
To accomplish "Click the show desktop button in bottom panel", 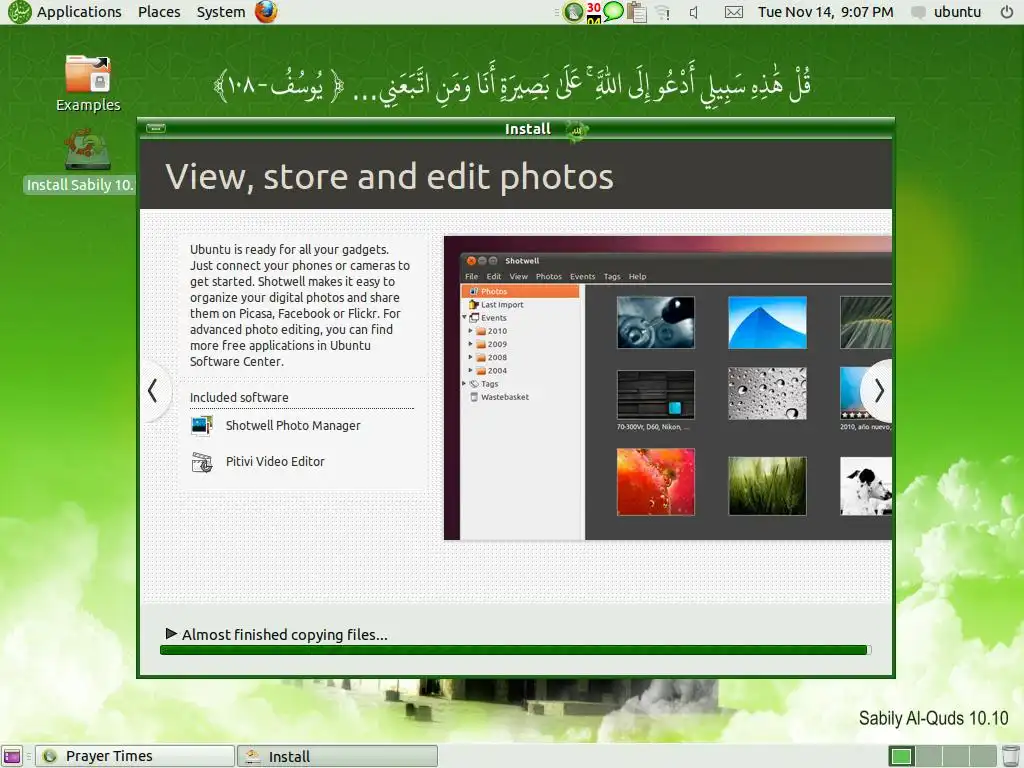I will pos(12,756).
